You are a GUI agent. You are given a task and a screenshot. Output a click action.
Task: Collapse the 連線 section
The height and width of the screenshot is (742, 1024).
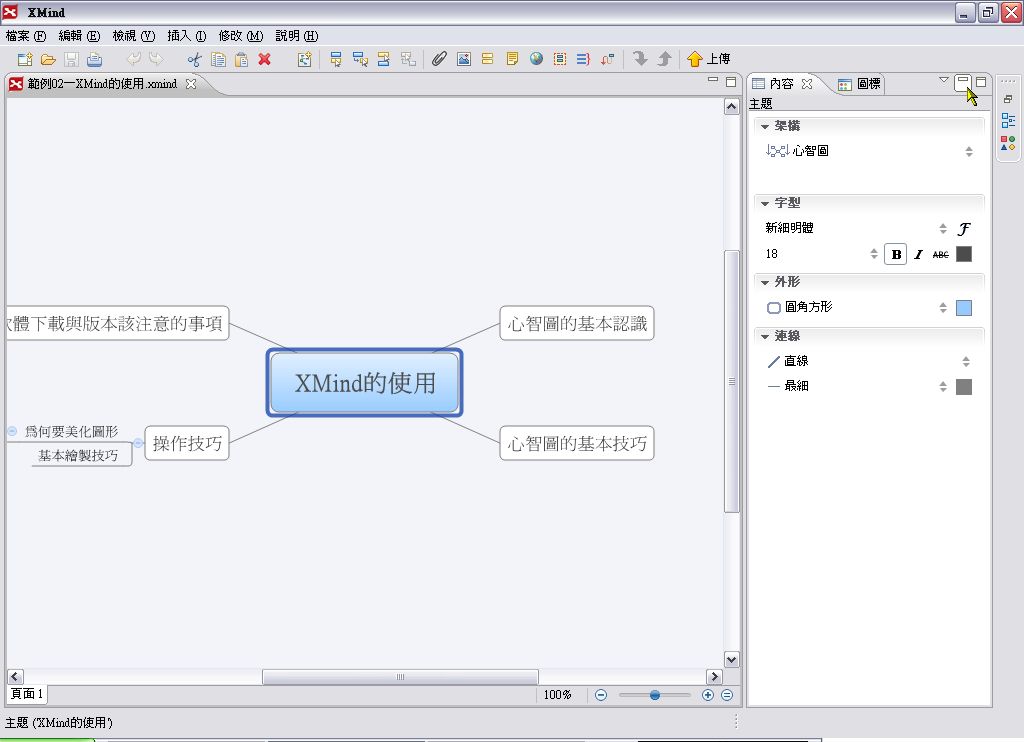pyautogui.click(x=765, y=336)
